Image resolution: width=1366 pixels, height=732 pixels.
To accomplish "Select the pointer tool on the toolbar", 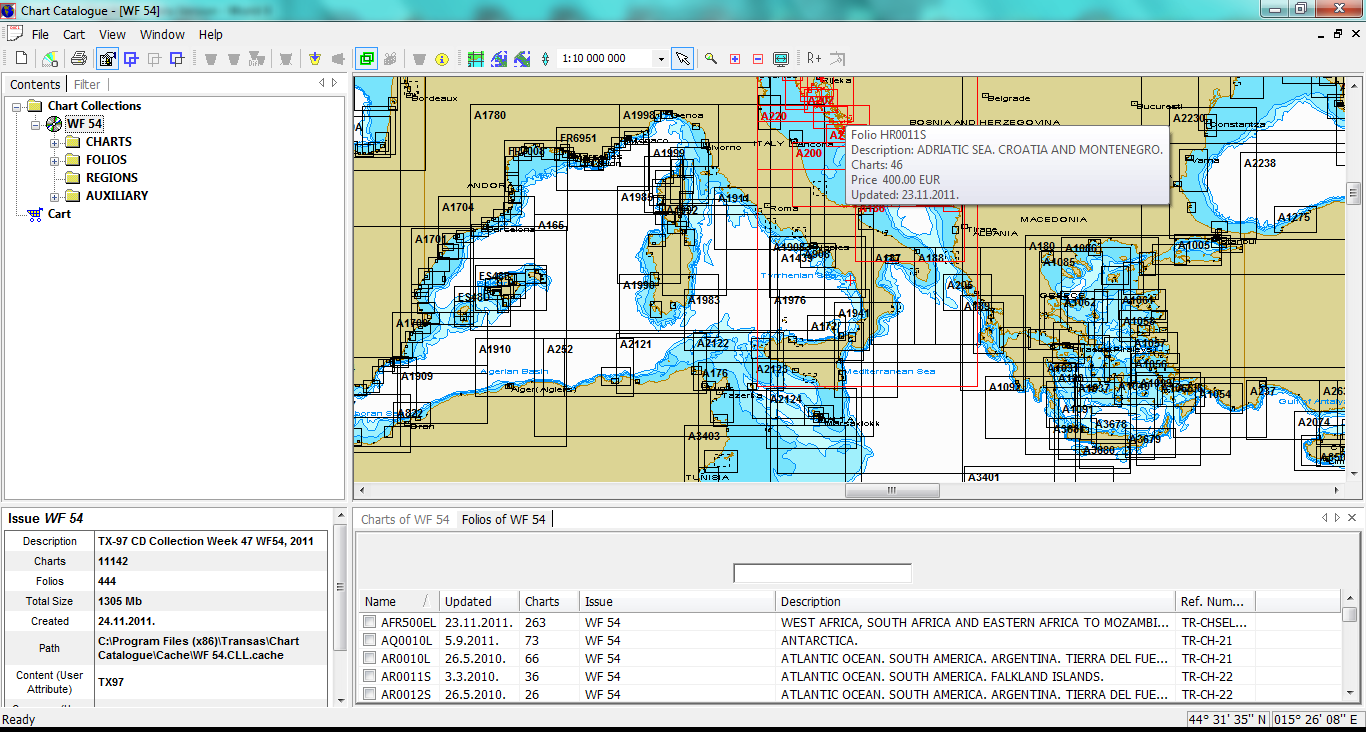I will tap(683, 58).
